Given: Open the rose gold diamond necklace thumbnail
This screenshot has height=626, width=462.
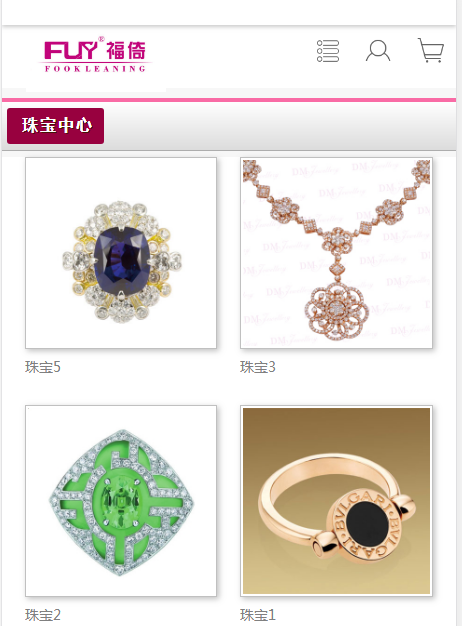Looking at the screenshot, I should coord(336,253).
